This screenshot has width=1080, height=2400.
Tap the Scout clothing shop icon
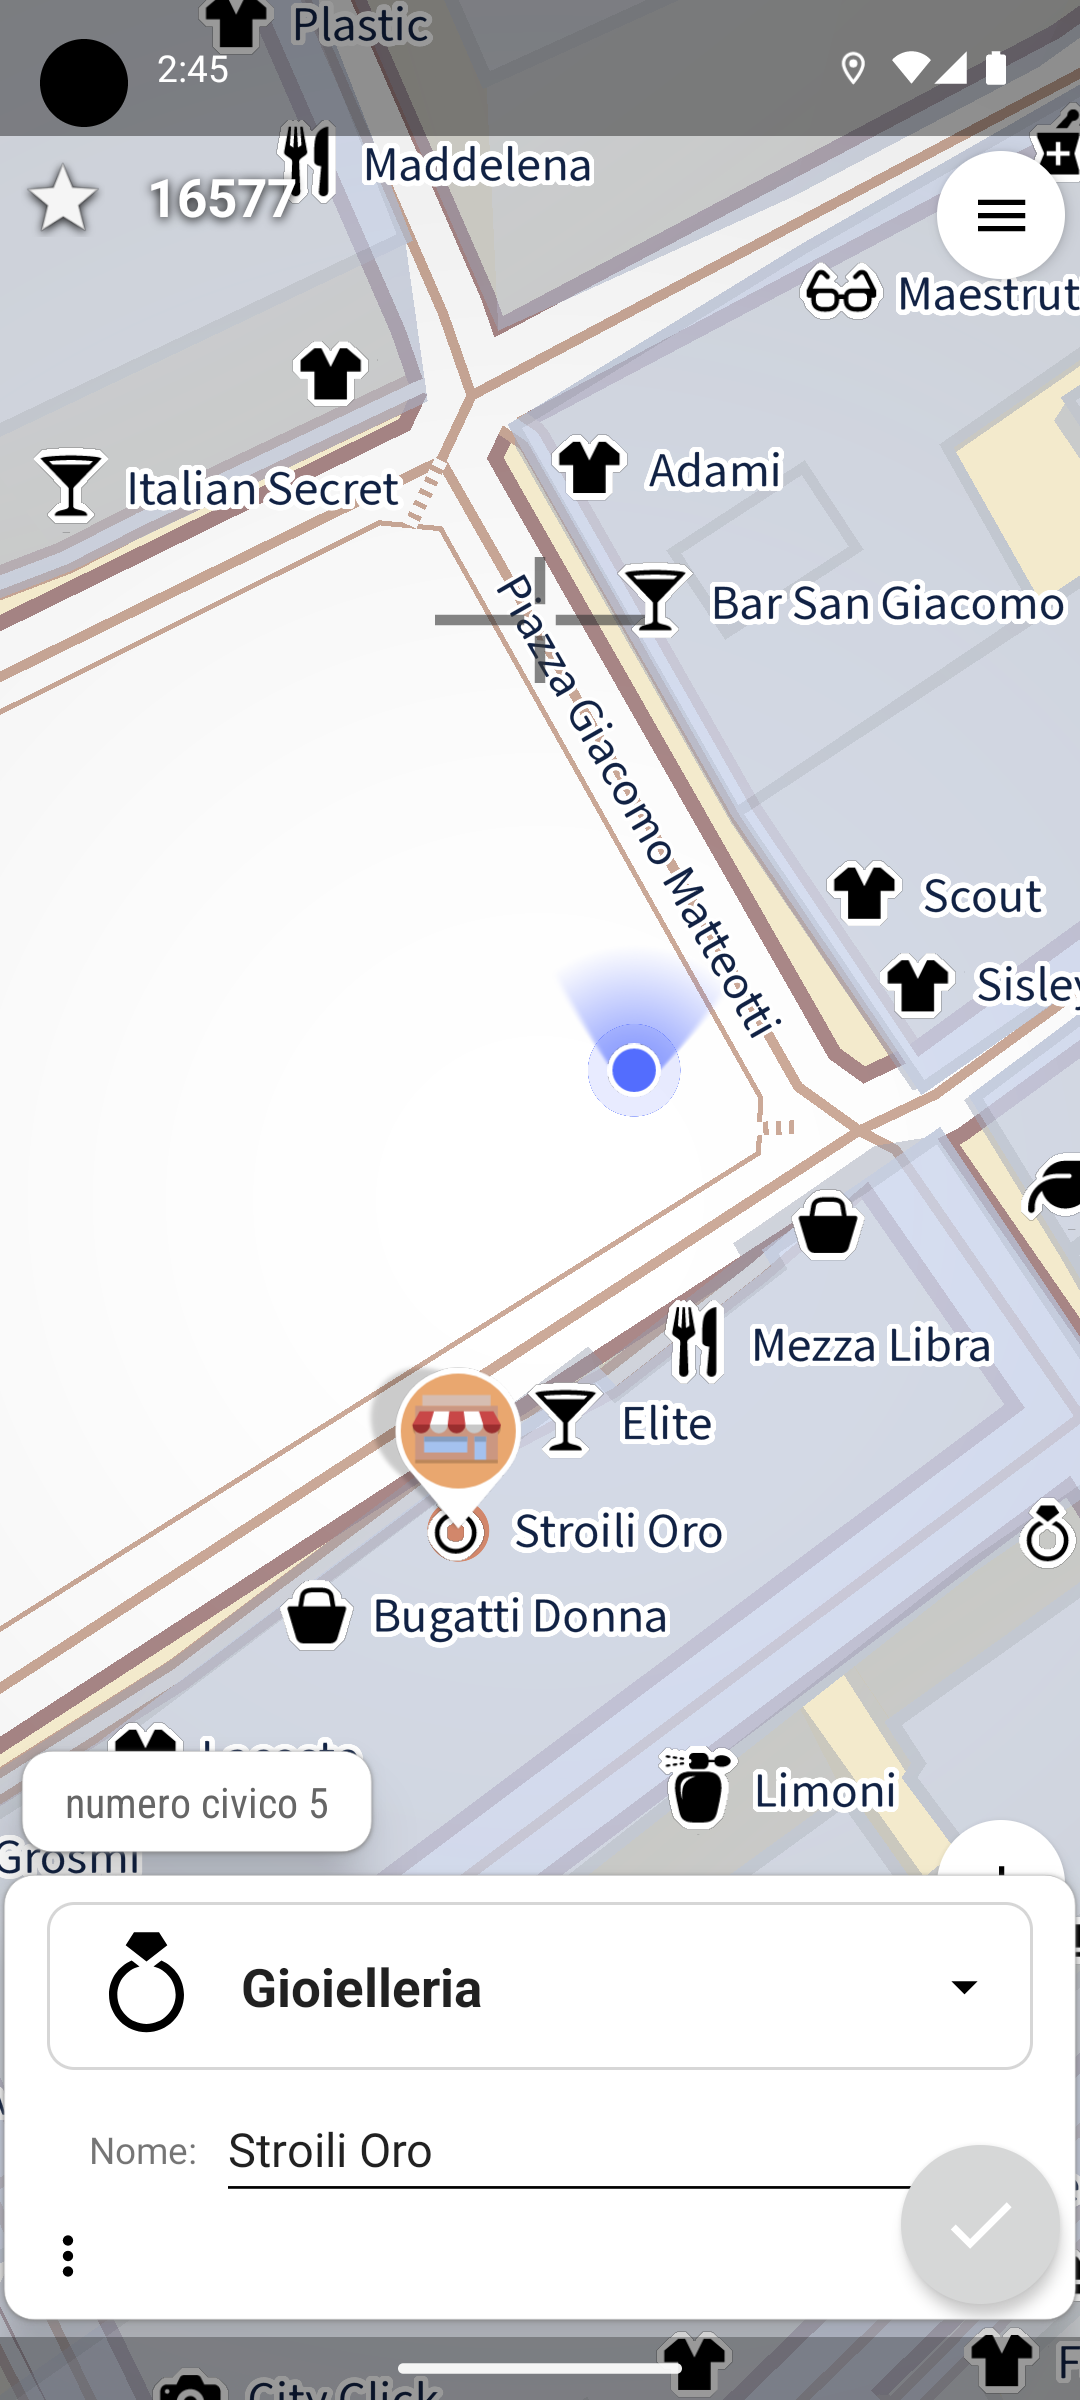[x=865, y=892]
